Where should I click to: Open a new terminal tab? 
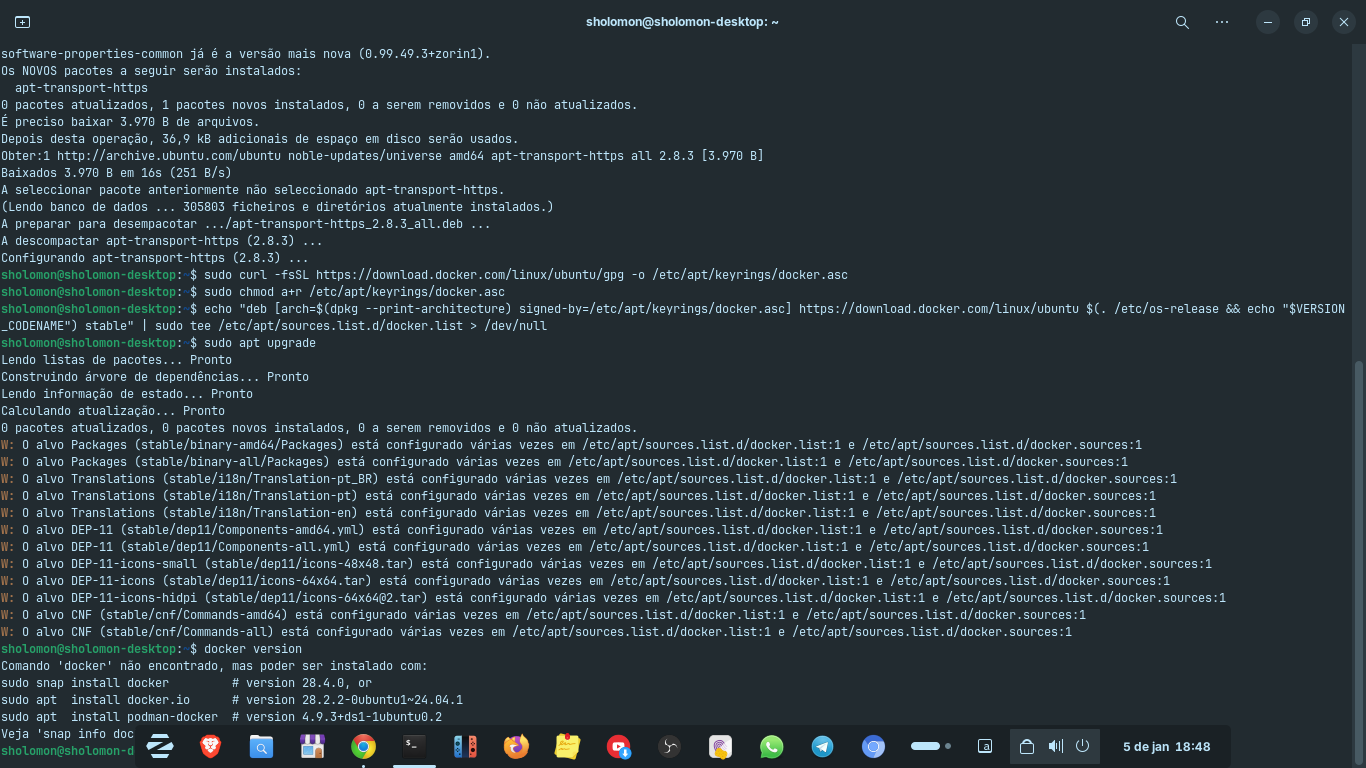pos(22,22)
